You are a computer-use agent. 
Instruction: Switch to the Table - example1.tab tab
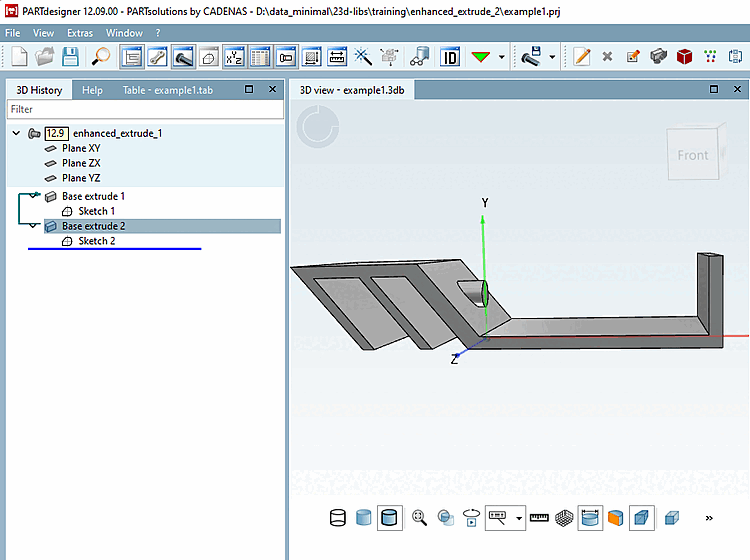click(x=168, y=90)
